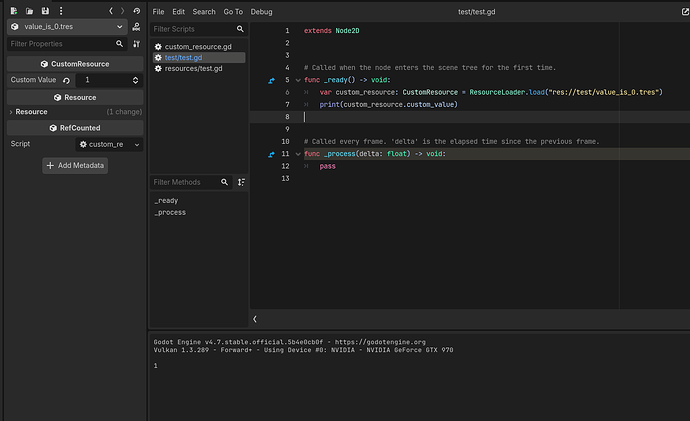
Task: Click the _ready signal connection icon on line 5
Action: tap(272, 81)
